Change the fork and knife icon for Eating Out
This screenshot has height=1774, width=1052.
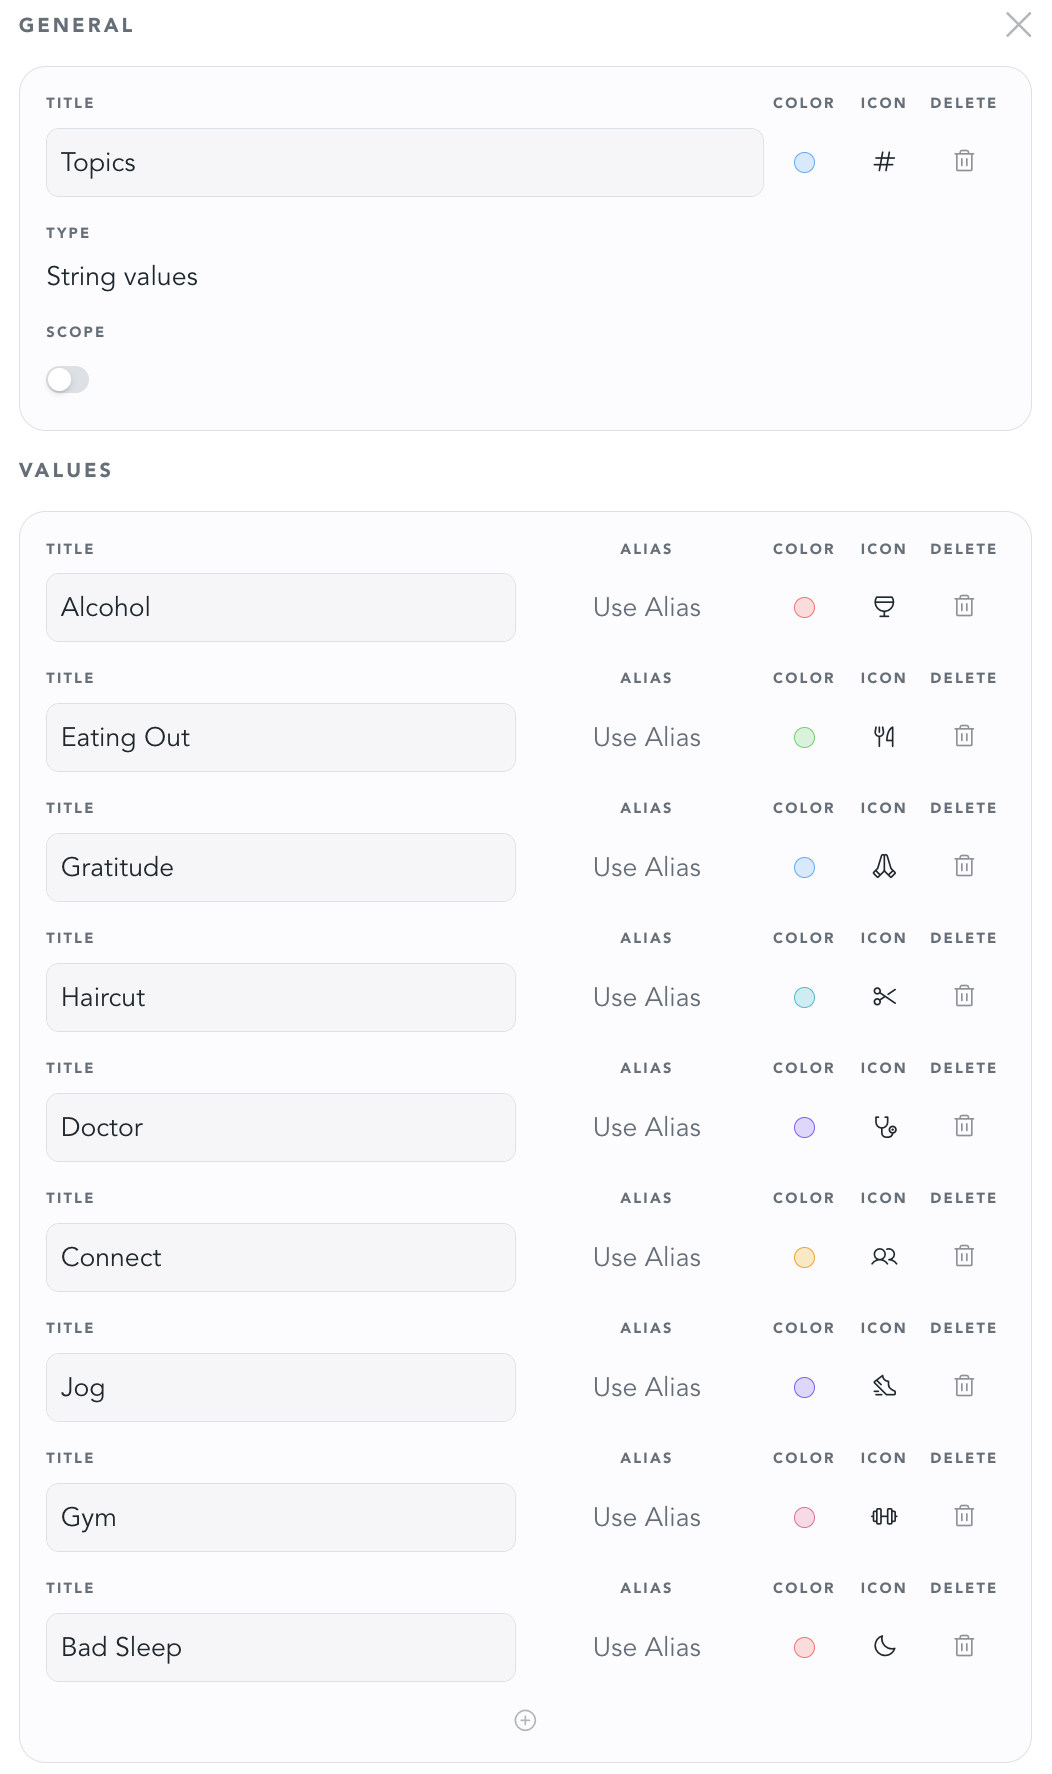[884, 737]
